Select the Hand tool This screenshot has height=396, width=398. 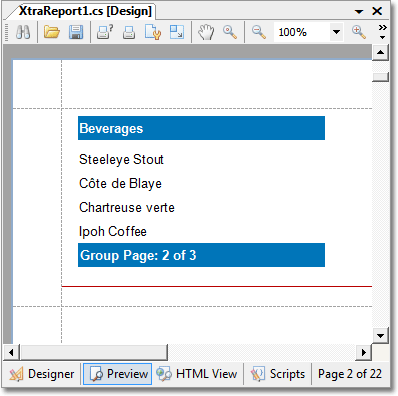[x=206, y=32]
